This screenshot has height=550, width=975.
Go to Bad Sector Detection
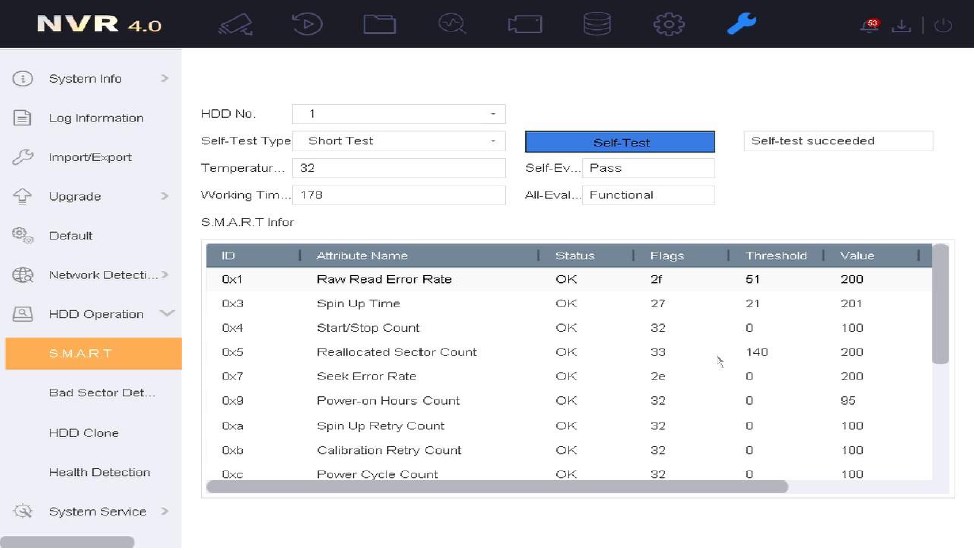click(101, 393)
